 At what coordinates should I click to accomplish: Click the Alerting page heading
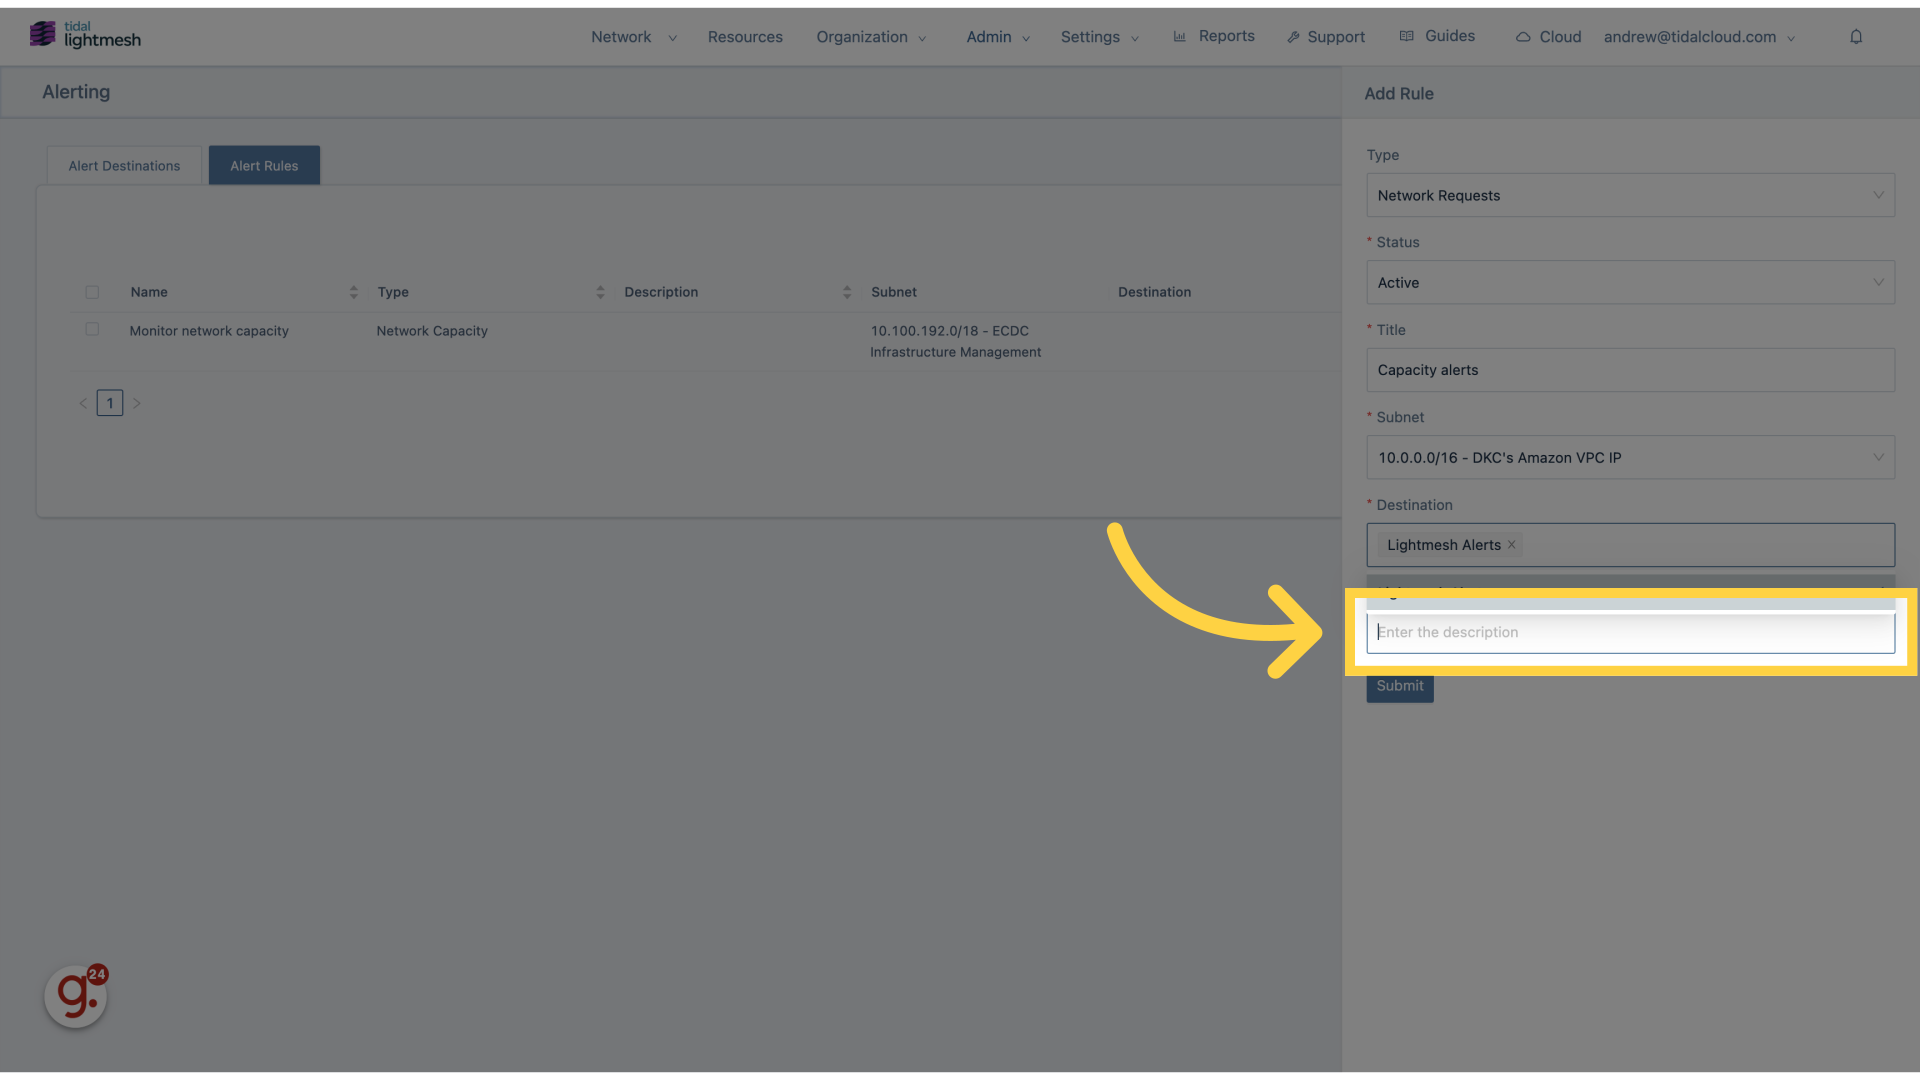(76, 92)
